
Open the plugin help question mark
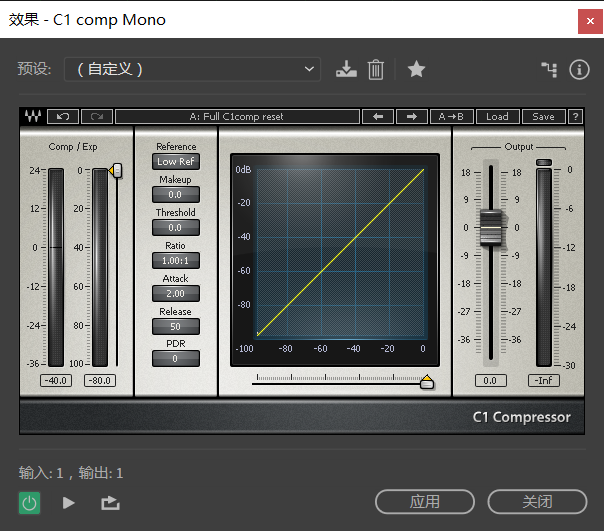(575, 116)
